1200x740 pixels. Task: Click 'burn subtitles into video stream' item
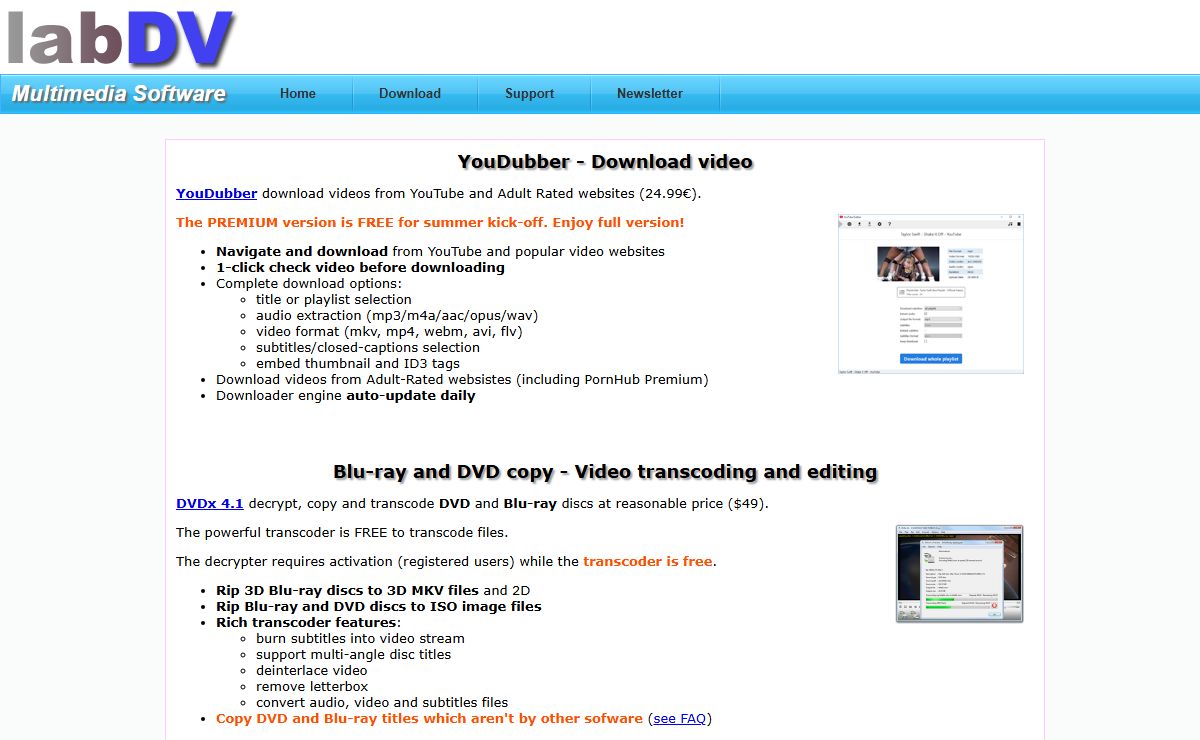[x=360, y=638]
